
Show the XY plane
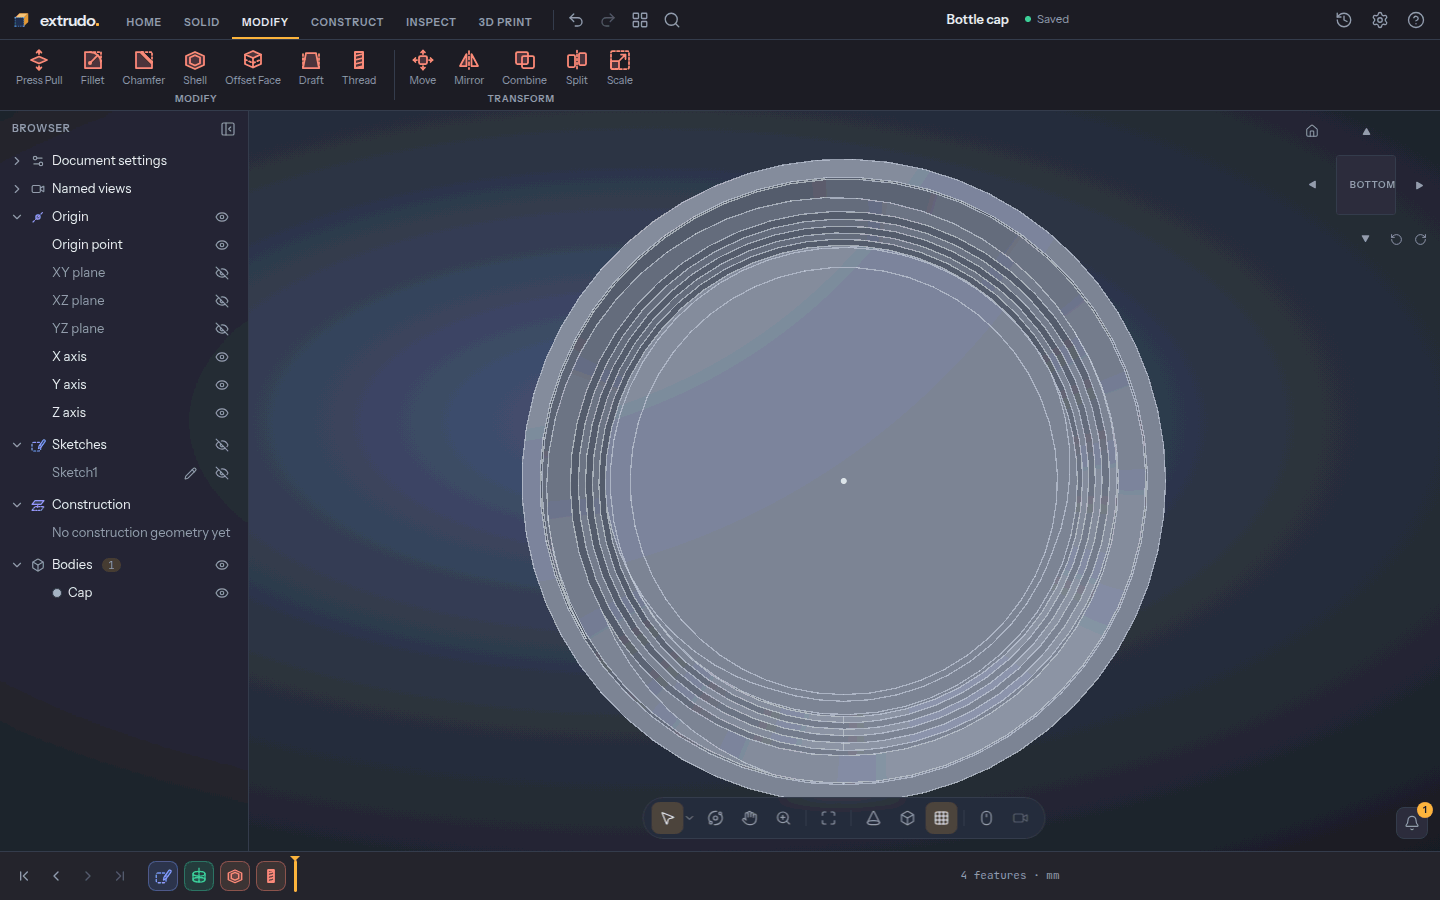tap(222, 273)
